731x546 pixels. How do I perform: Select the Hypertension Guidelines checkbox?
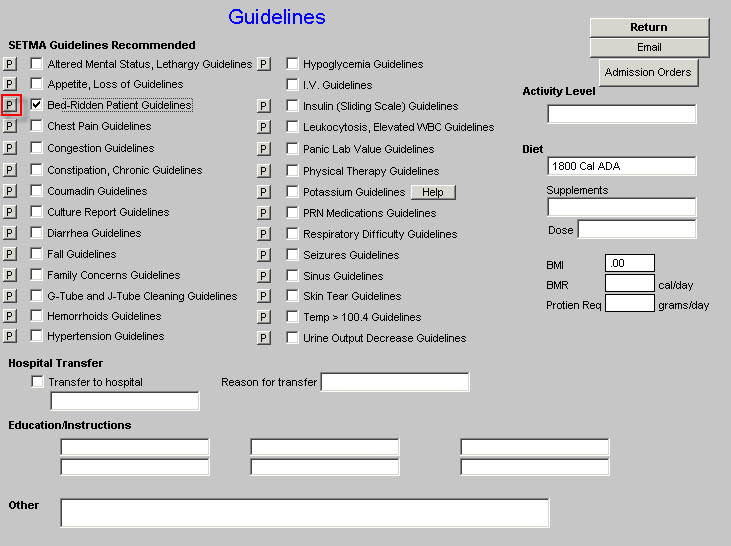[36, 335]
